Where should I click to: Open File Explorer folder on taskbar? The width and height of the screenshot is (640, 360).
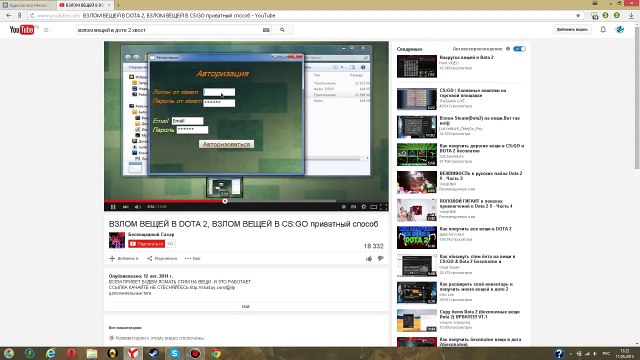click(x=92, y=353)
